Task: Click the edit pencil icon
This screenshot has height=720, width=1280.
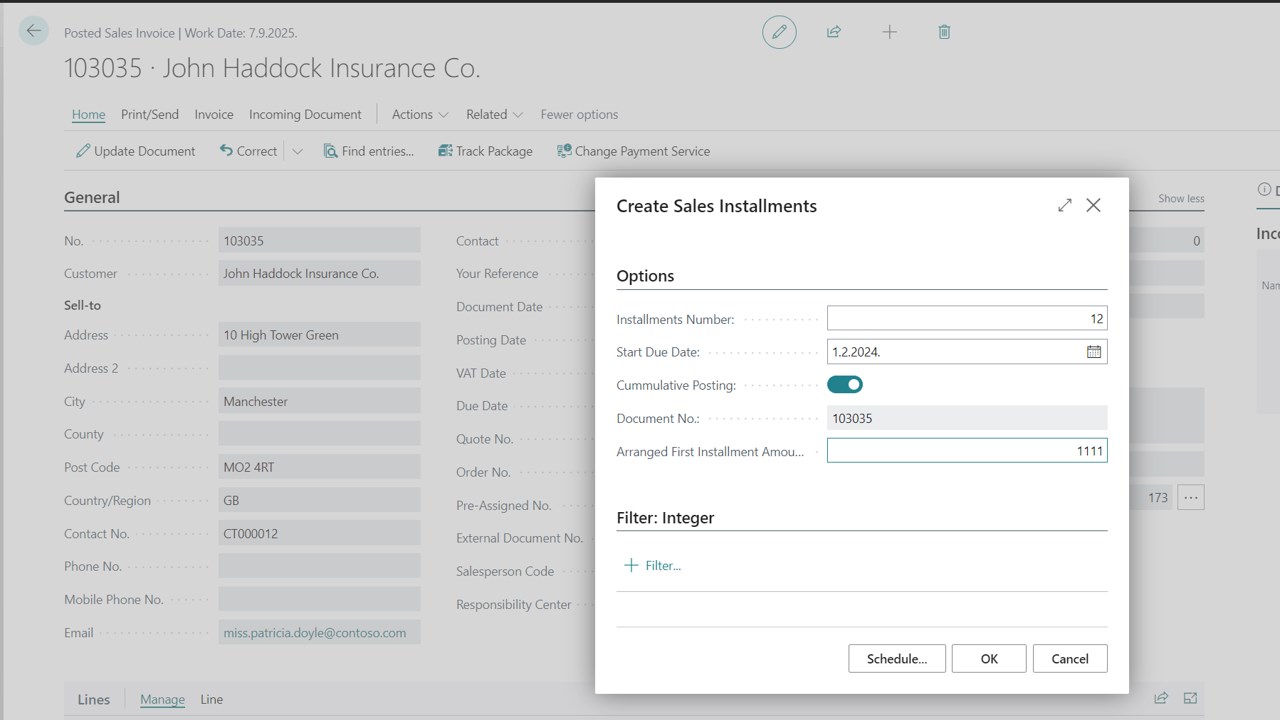Action: click(x=779, y=32)
